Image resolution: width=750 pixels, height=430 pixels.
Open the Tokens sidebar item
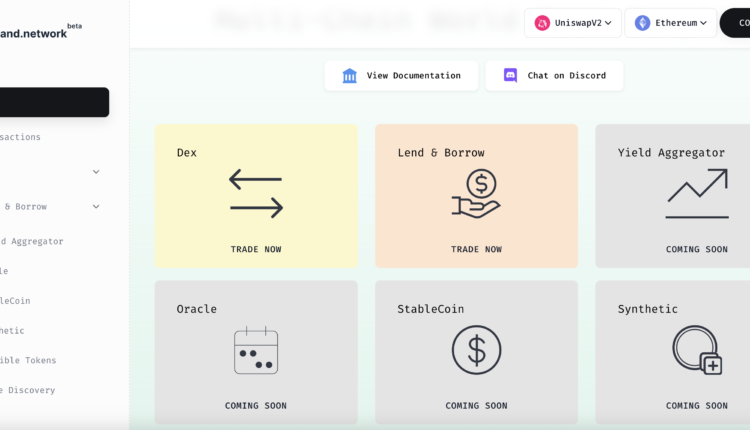coord(28,360)
